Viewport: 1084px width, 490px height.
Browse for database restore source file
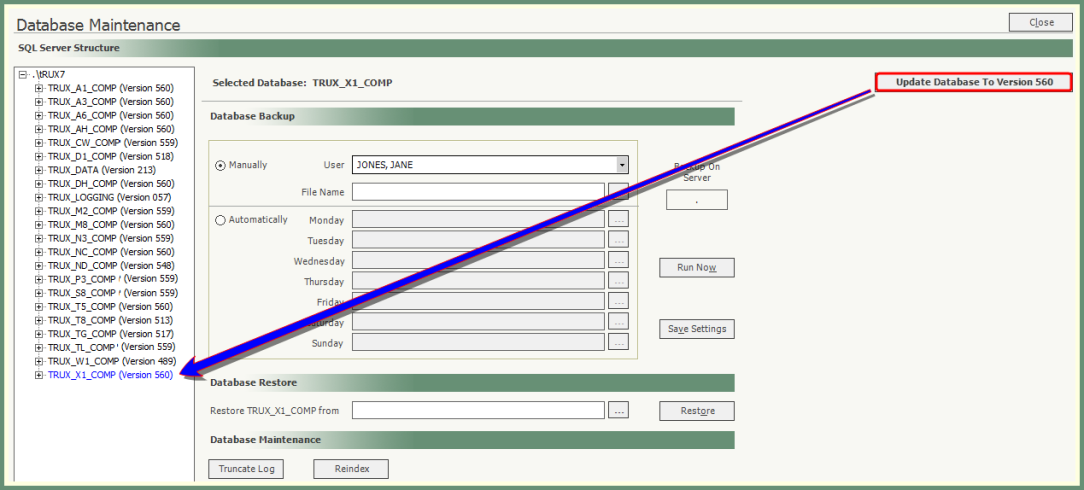tap(618, 410)
